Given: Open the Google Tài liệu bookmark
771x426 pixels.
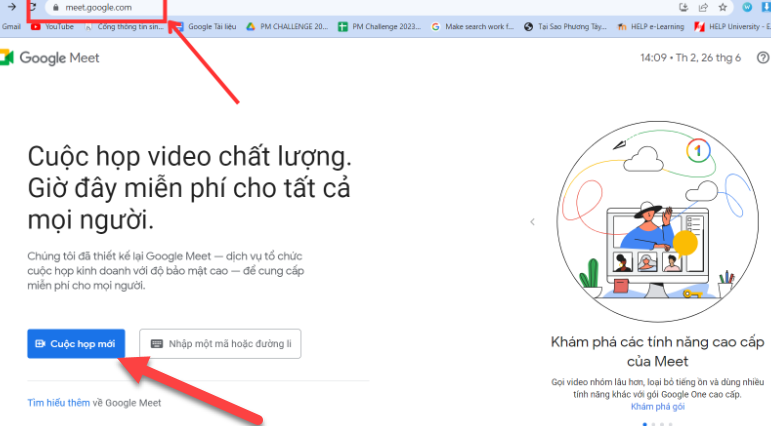Looking at the screenshot, I should click(x=207, y=27).
